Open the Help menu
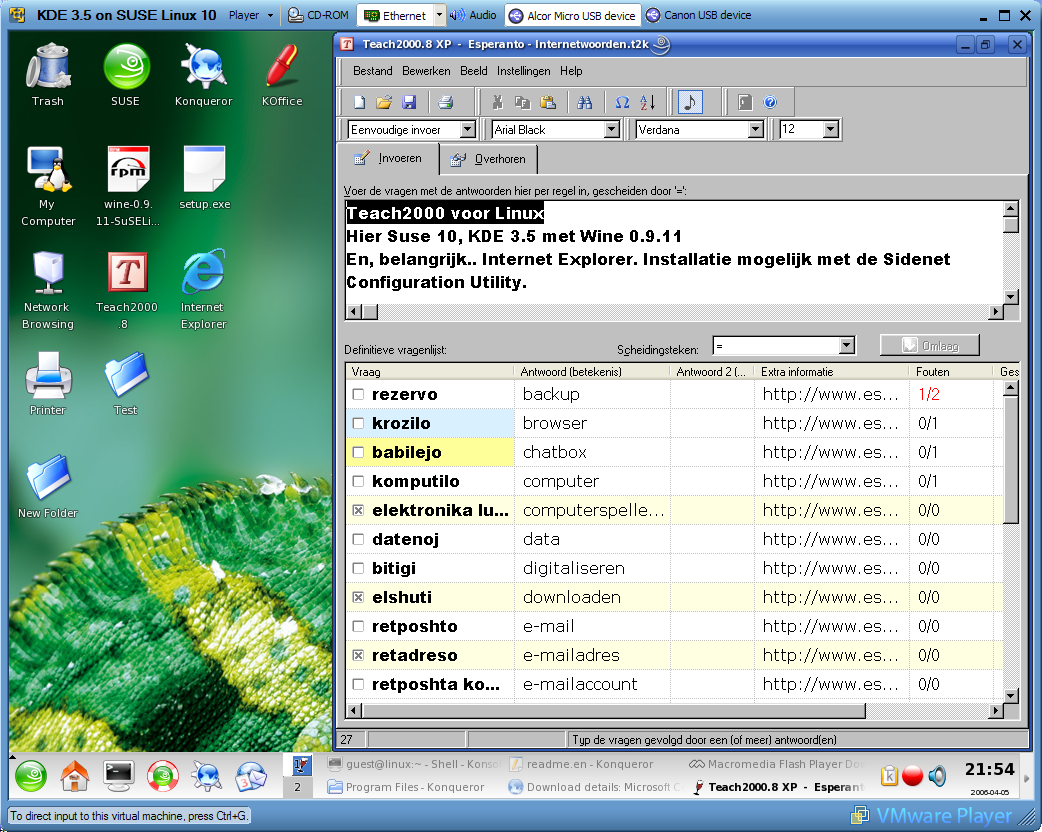Image resolution: width=1042 pixels, height=832 pixels. pos(571,71)
